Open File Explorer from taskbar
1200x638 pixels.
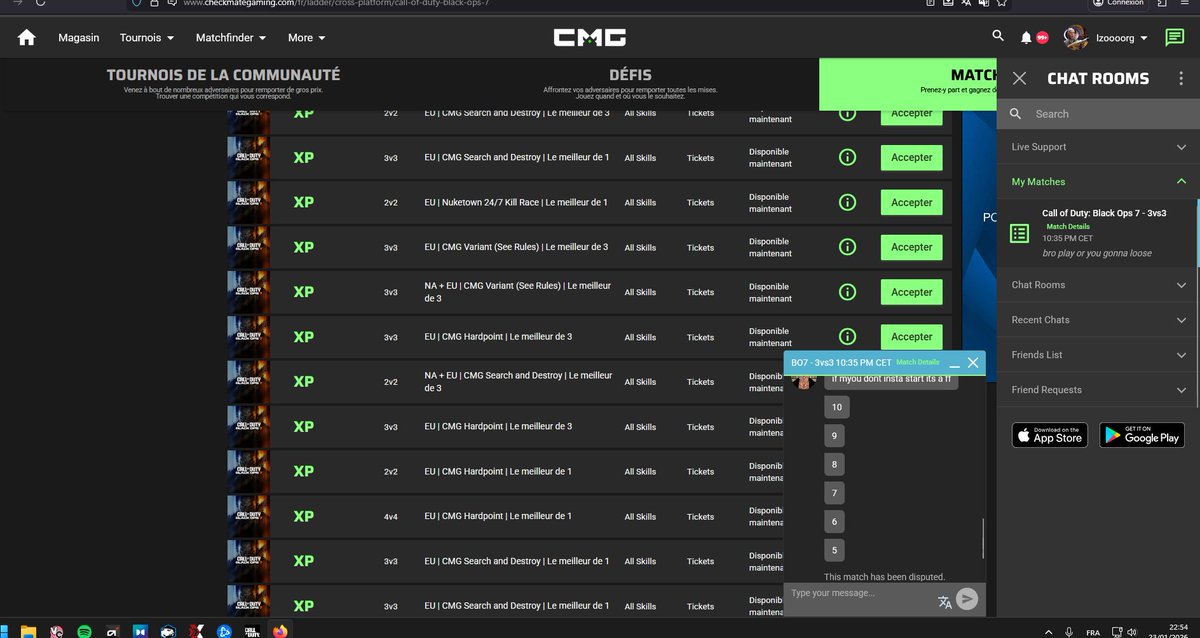tap(29, 632)
